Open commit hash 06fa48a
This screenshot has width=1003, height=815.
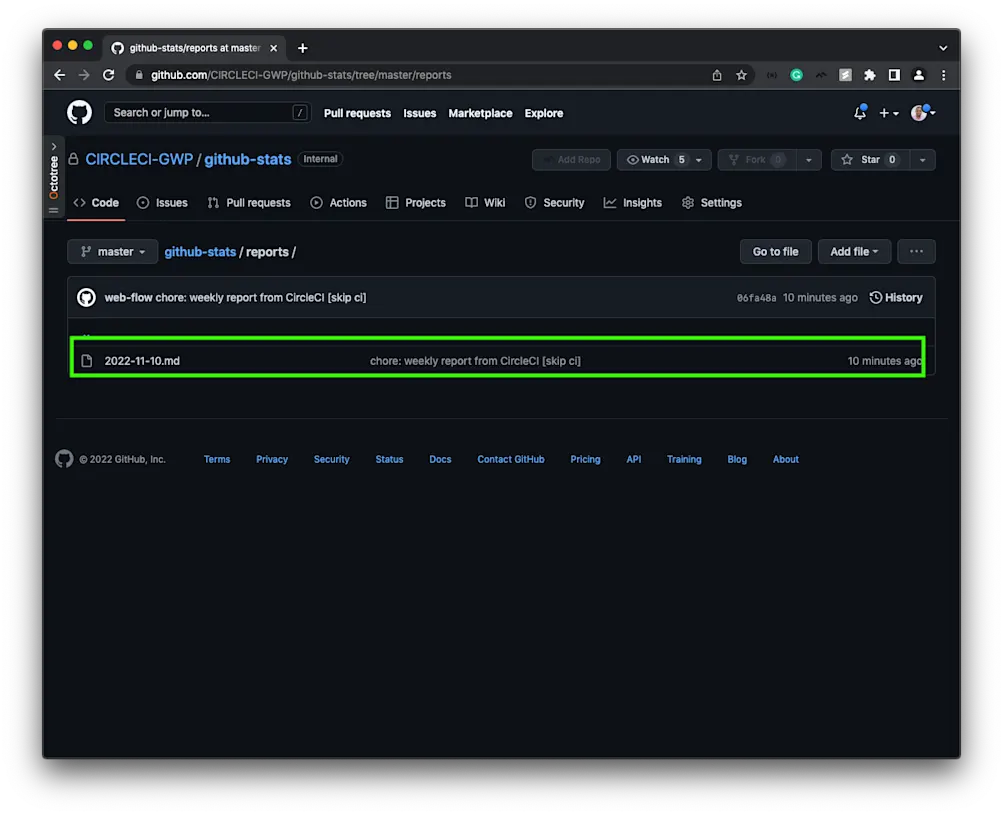(x=756, y=297)
